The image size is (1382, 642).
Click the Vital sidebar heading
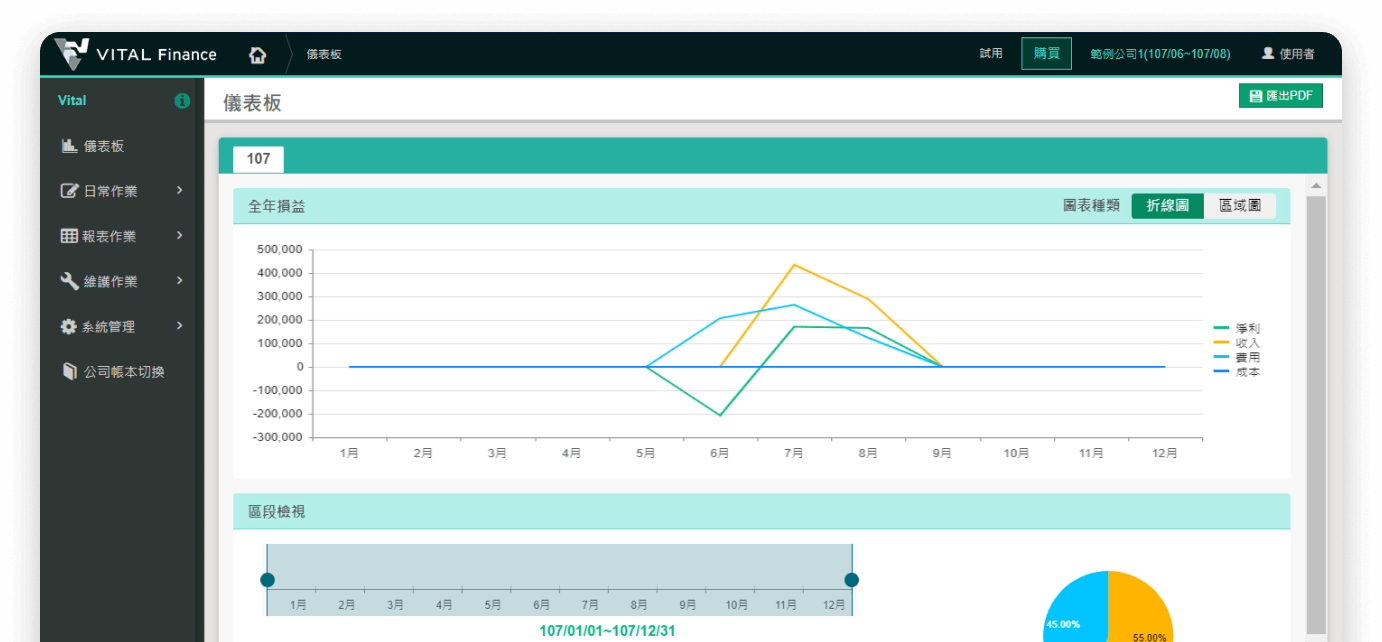pos(72,101)
